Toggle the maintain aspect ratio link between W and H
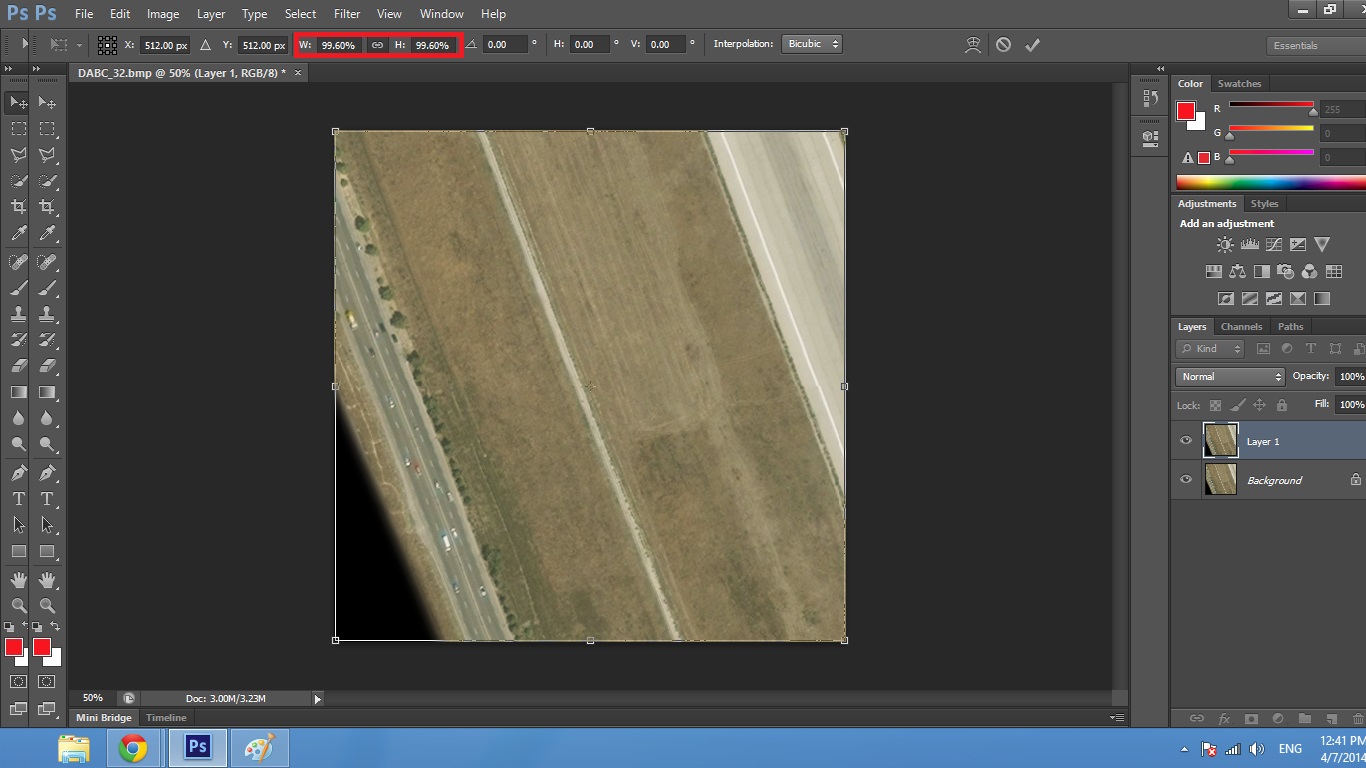The height and width of the screenshot is (768, 1366). (377, 45)
